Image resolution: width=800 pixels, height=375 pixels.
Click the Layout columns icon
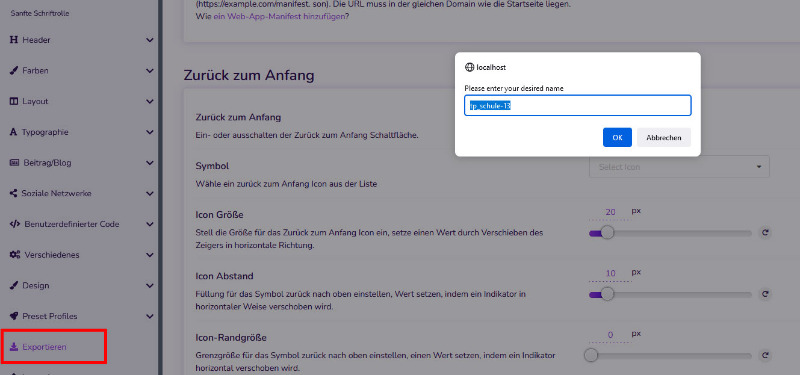[x=14, y=102]
